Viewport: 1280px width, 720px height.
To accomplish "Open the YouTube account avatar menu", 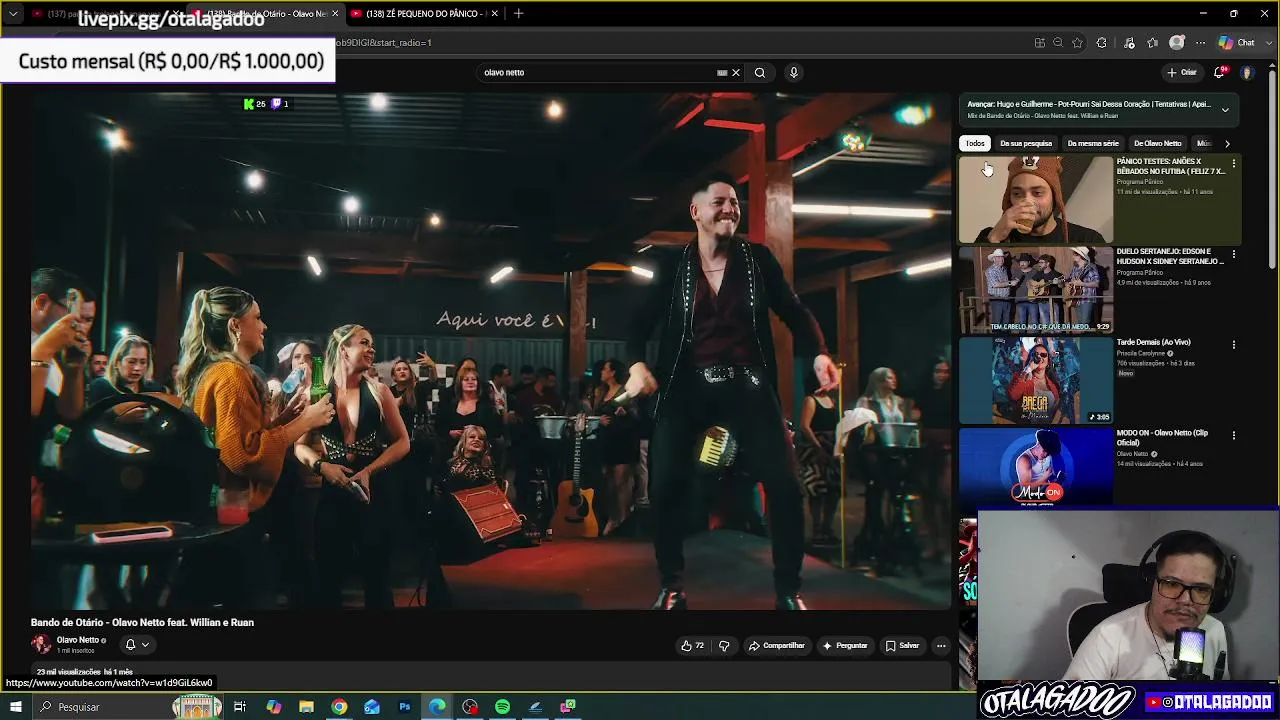I will click(x=1247, y=72).
